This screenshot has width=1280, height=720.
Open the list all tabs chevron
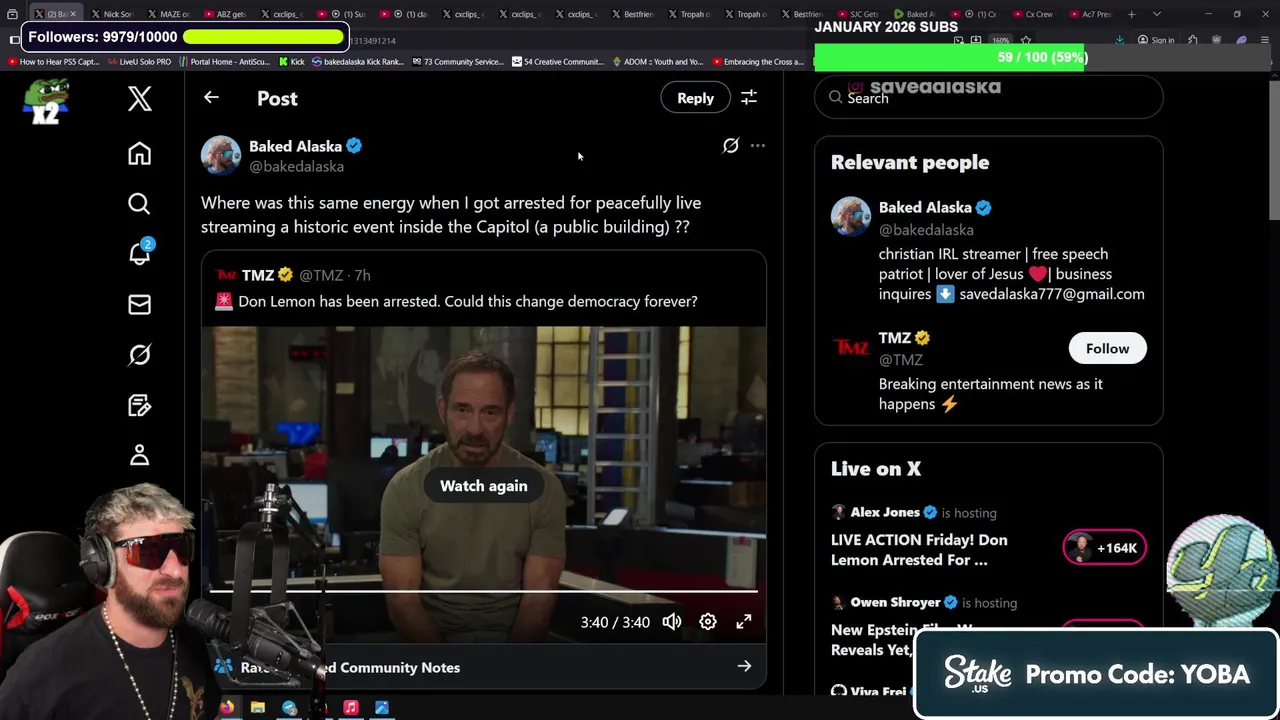pos(1157,14)
